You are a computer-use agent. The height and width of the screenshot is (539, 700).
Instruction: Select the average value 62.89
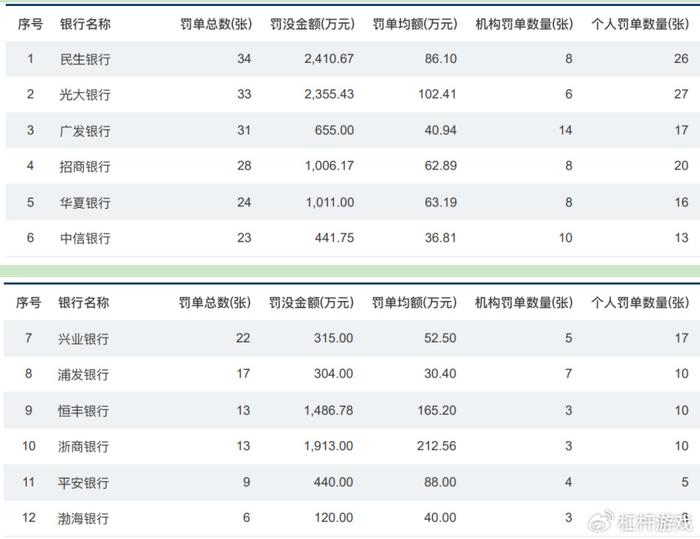[x=441, y=166]
